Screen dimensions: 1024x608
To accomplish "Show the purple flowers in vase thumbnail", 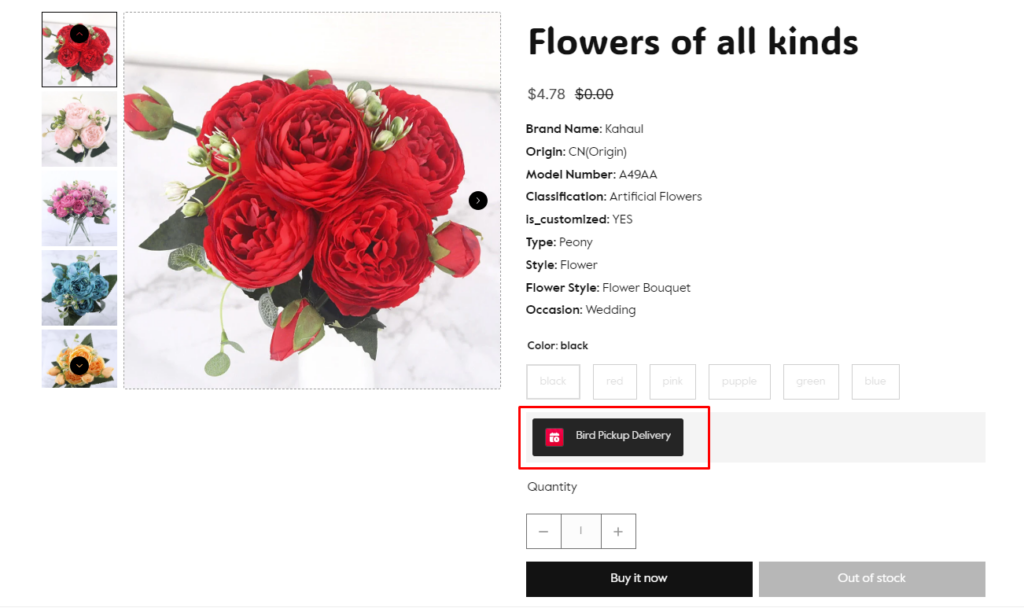I will coord(79,208).
